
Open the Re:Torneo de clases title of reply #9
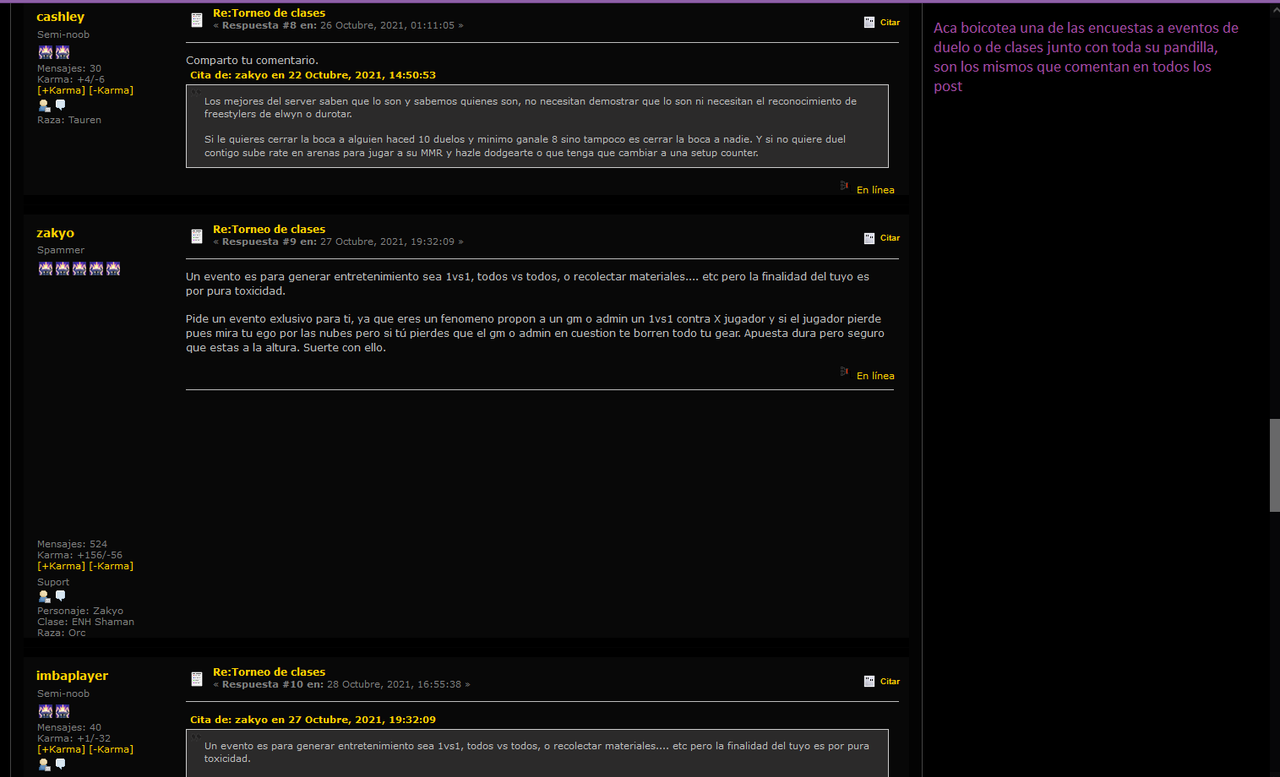[x=269, y=229]
